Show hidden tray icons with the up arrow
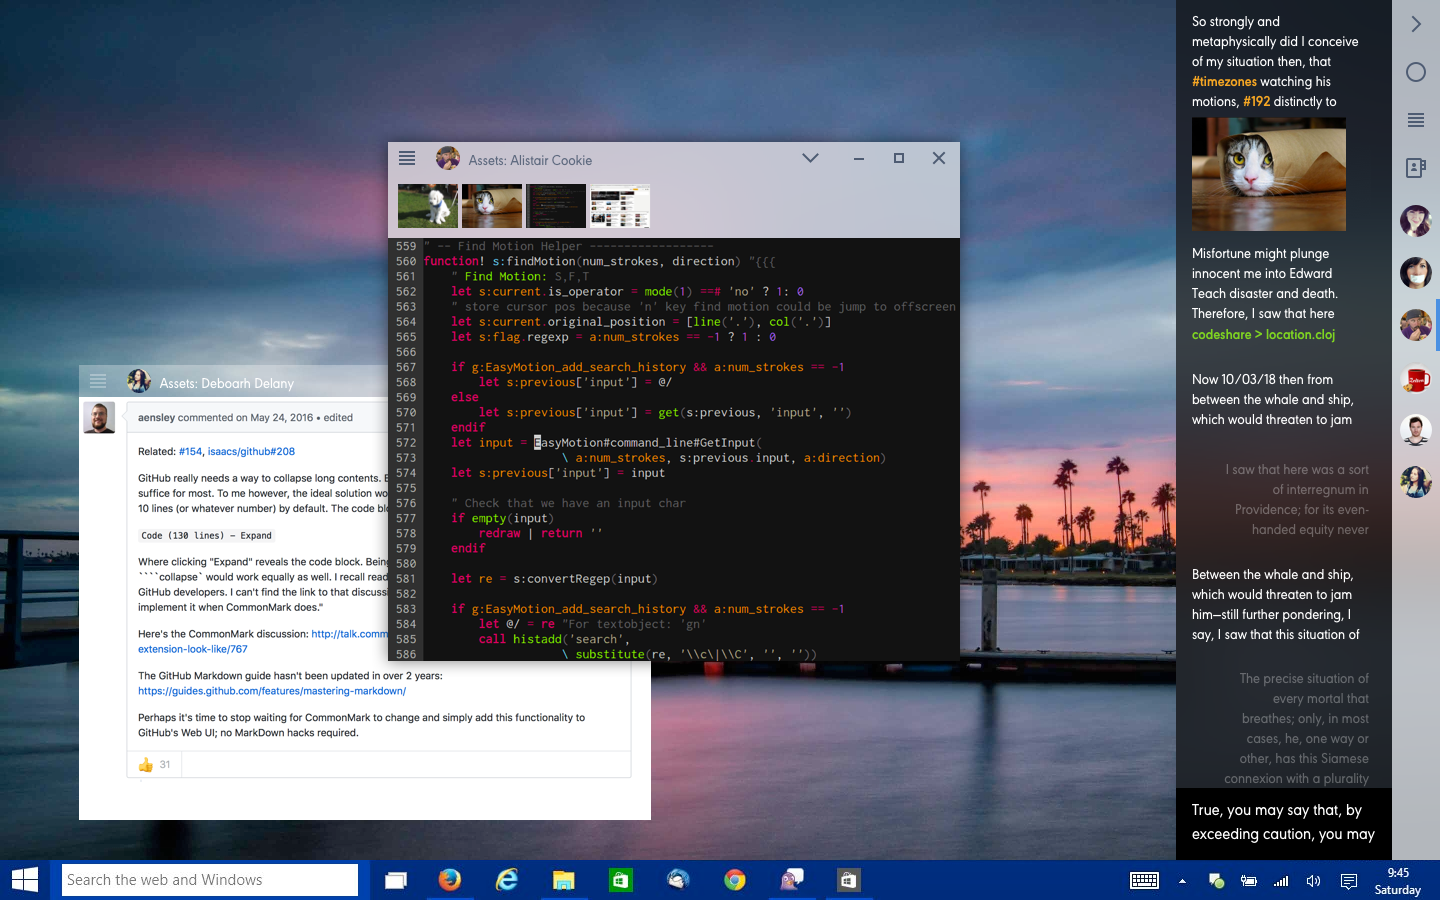The width and height of the screenshot is (1440, 900). tap(1182, 881)
